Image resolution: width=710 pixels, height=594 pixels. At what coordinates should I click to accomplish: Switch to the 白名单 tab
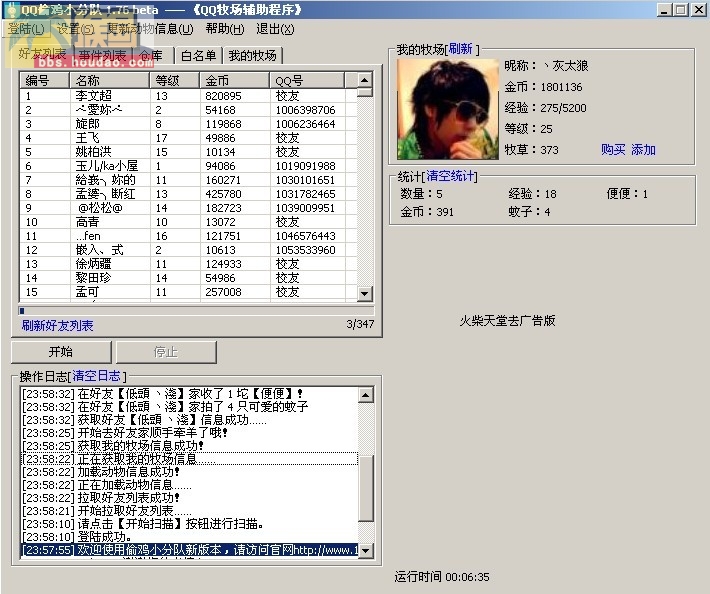(x=198, y=56)
